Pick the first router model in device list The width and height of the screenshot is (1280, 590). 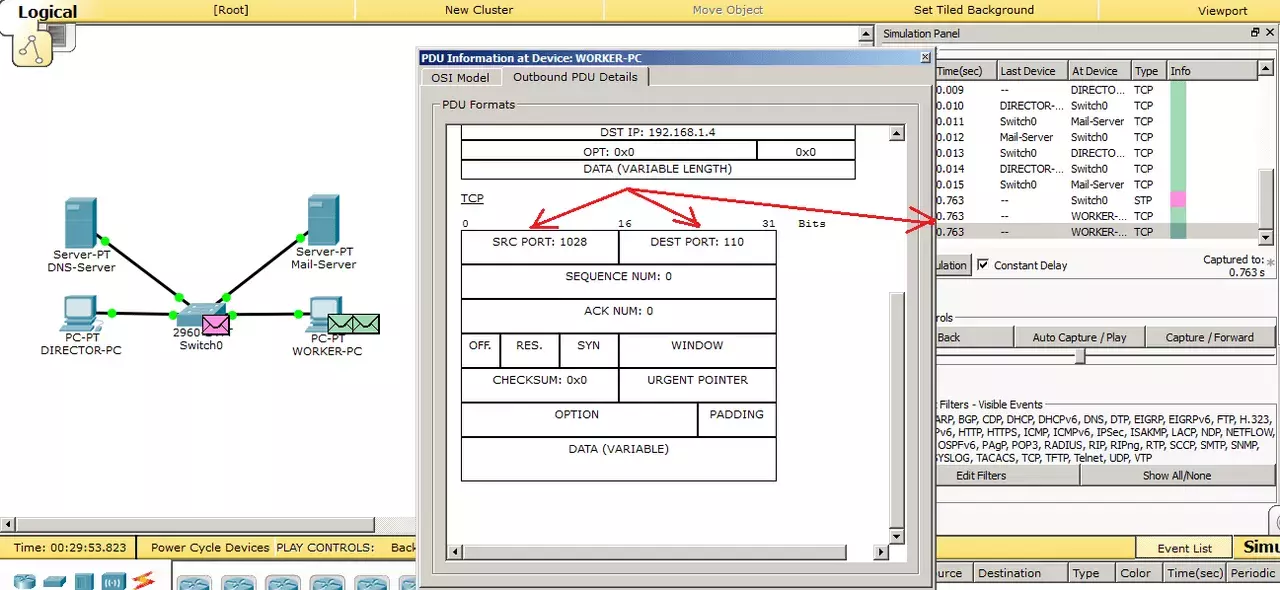click(x=195, y=582)
